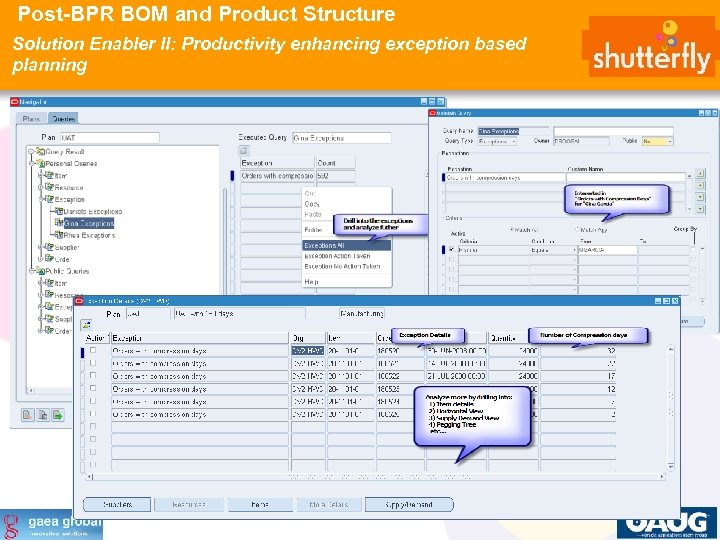The image size is (720, 540).
Task: Click Rhea Exceptions query icon
Action: pyautogui.click(x=59, y=235)
